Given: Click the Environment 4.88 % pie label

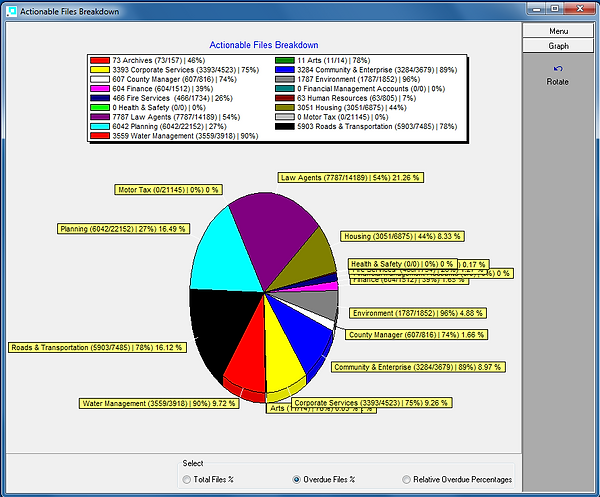Looking at the screenshot, I should [417, 313].
